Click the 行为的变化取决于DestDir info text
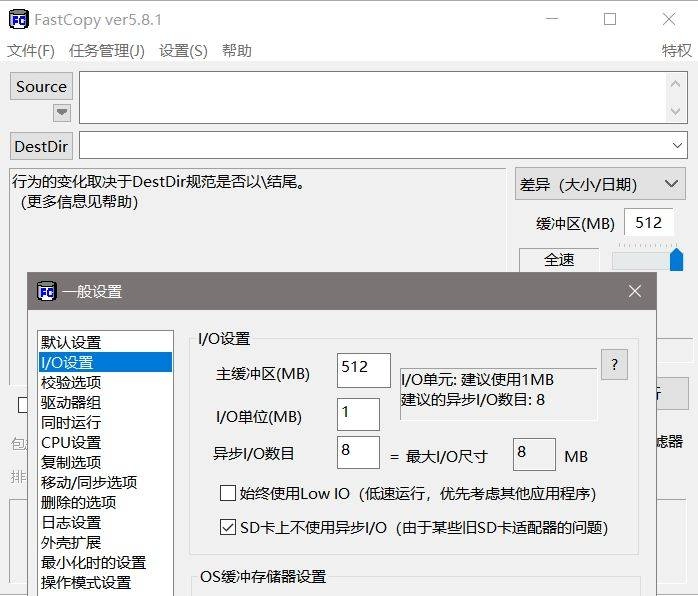Screen dimensions: 698x596 [x=158, y=191]
